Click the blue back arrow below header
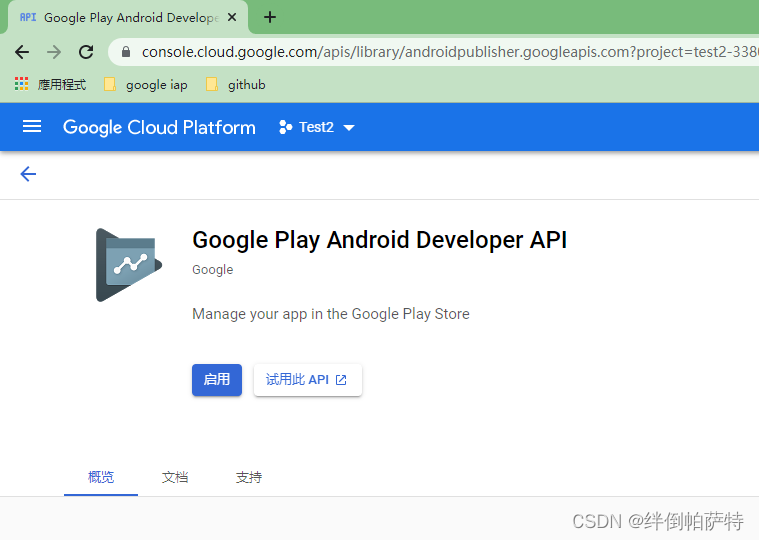 (x=28, y=174)
